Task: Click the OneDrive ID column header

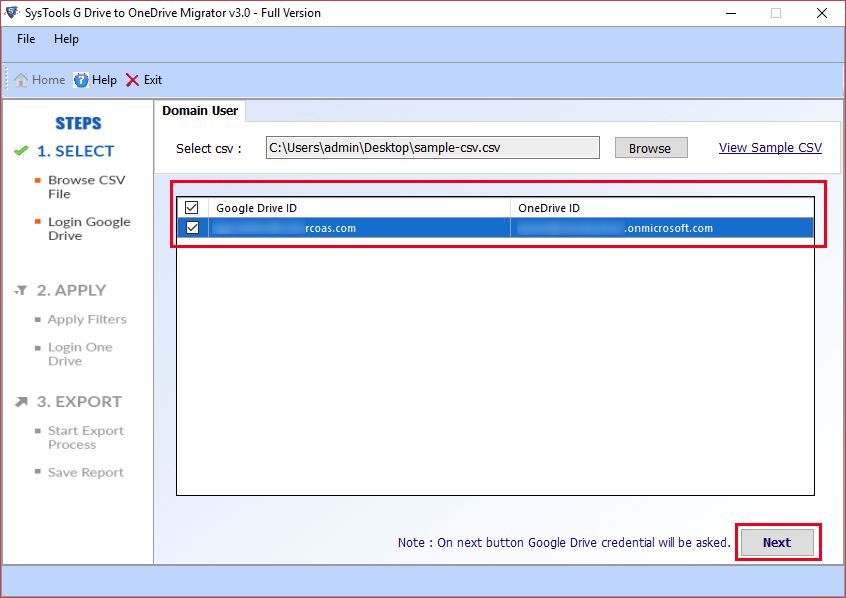Action: pyautogui.click(x=662, y=208)
